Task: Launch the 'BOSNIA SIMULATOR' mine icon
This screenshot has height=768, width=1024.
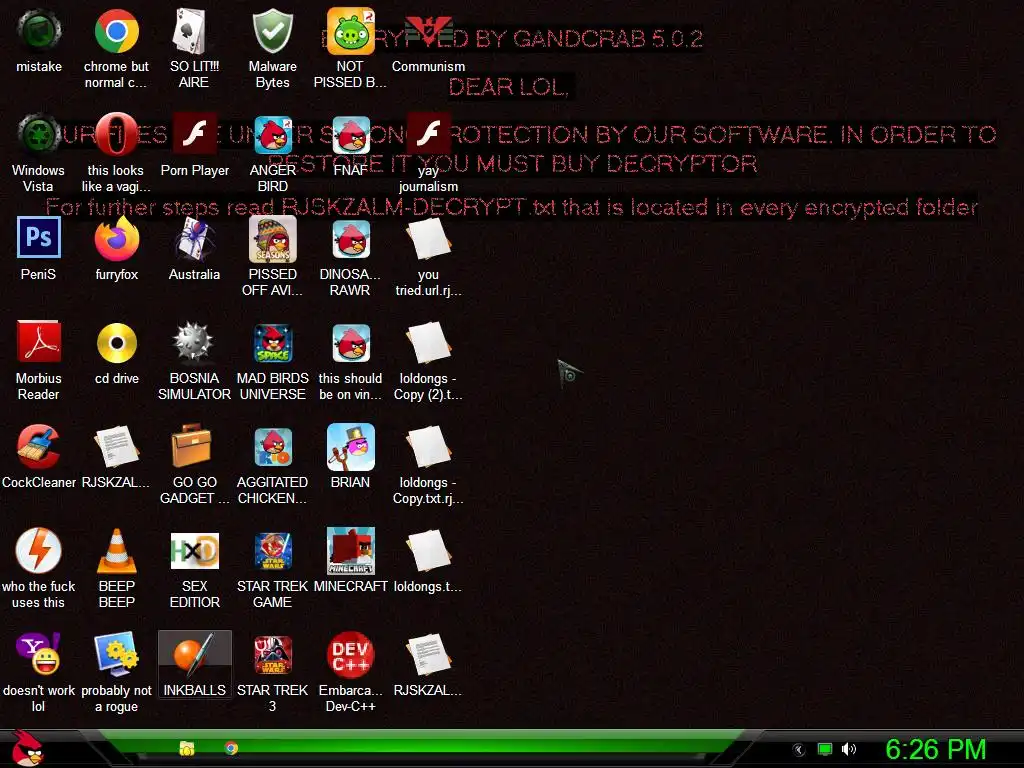Action: [194, 343]
